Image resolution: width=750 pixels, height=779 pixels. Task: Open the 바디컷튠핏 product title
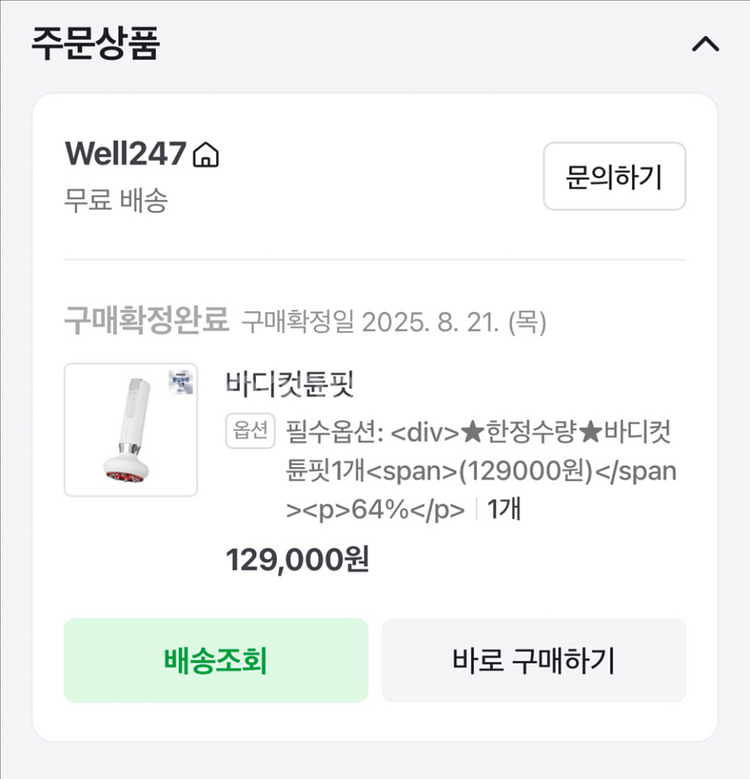291,383
